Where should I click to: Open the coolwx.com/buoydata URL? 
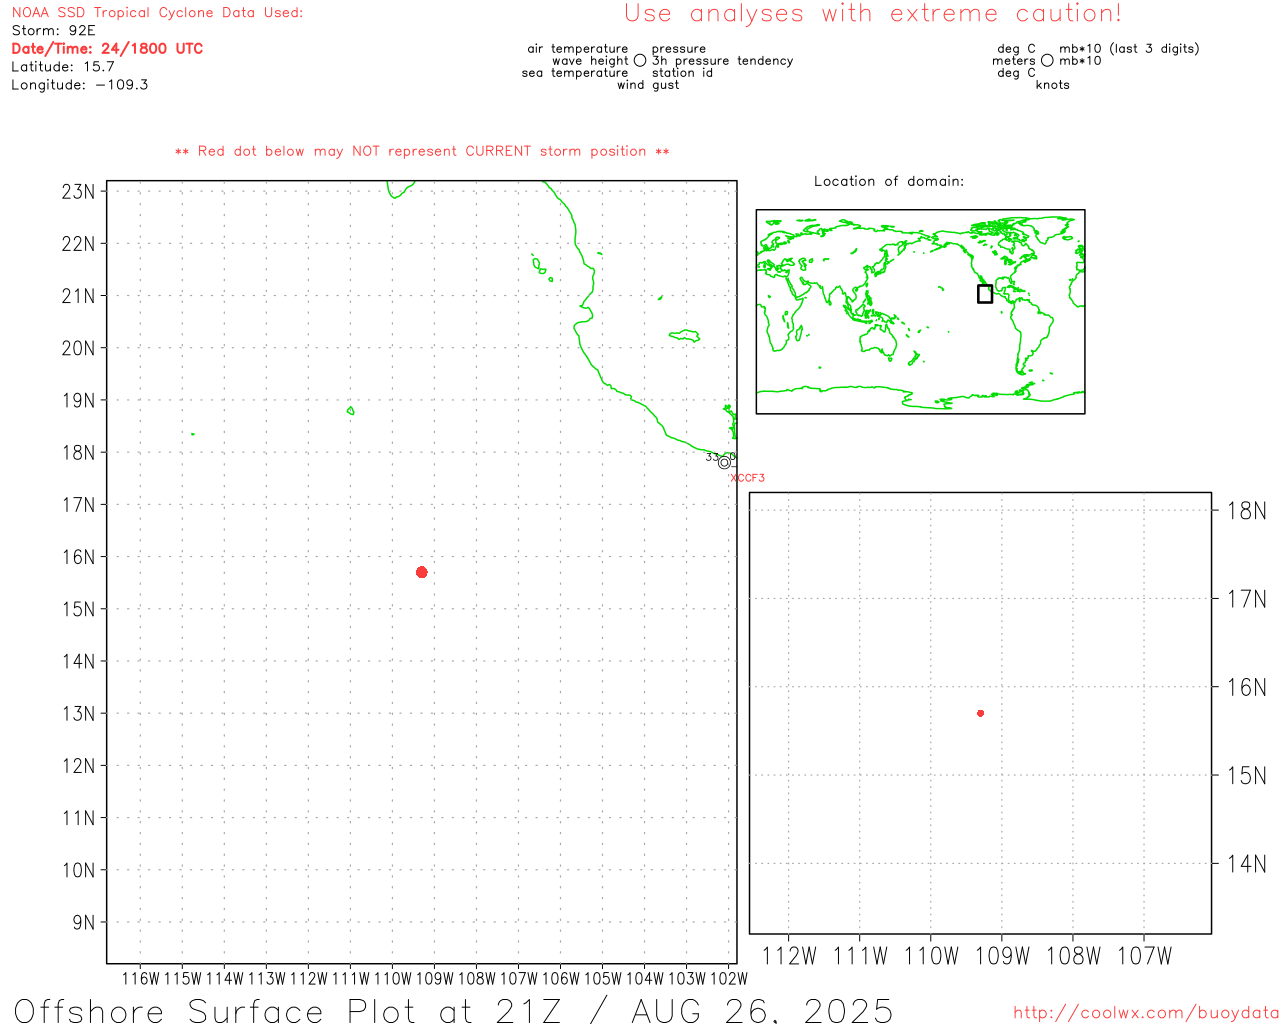1146,1013
